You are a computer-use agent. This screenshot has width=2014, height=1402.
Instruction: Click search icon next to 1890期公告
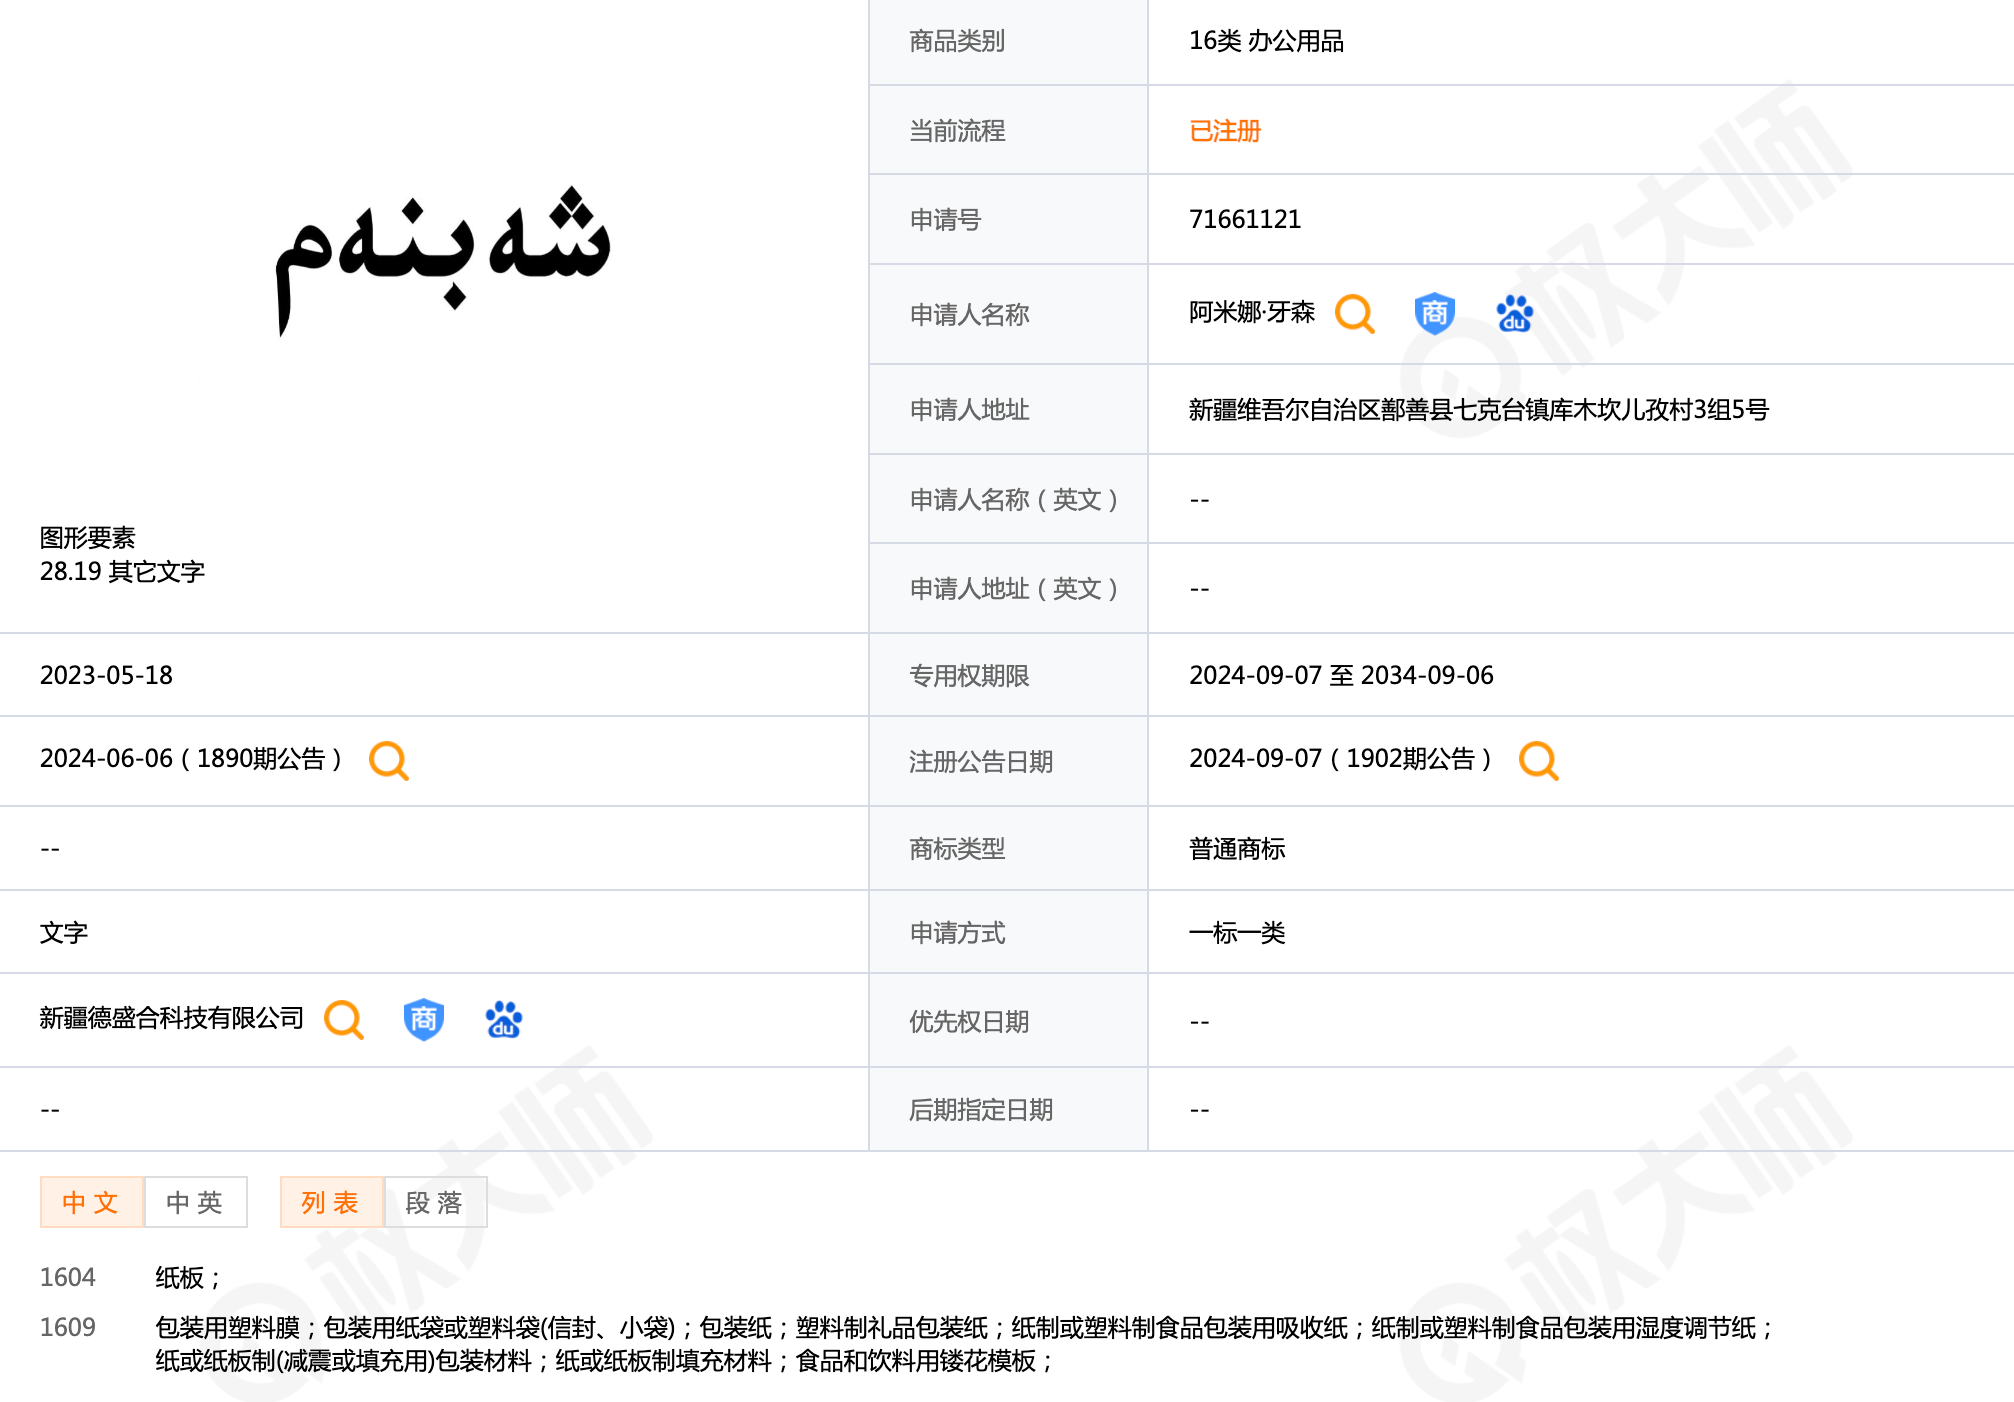[388, 761]
